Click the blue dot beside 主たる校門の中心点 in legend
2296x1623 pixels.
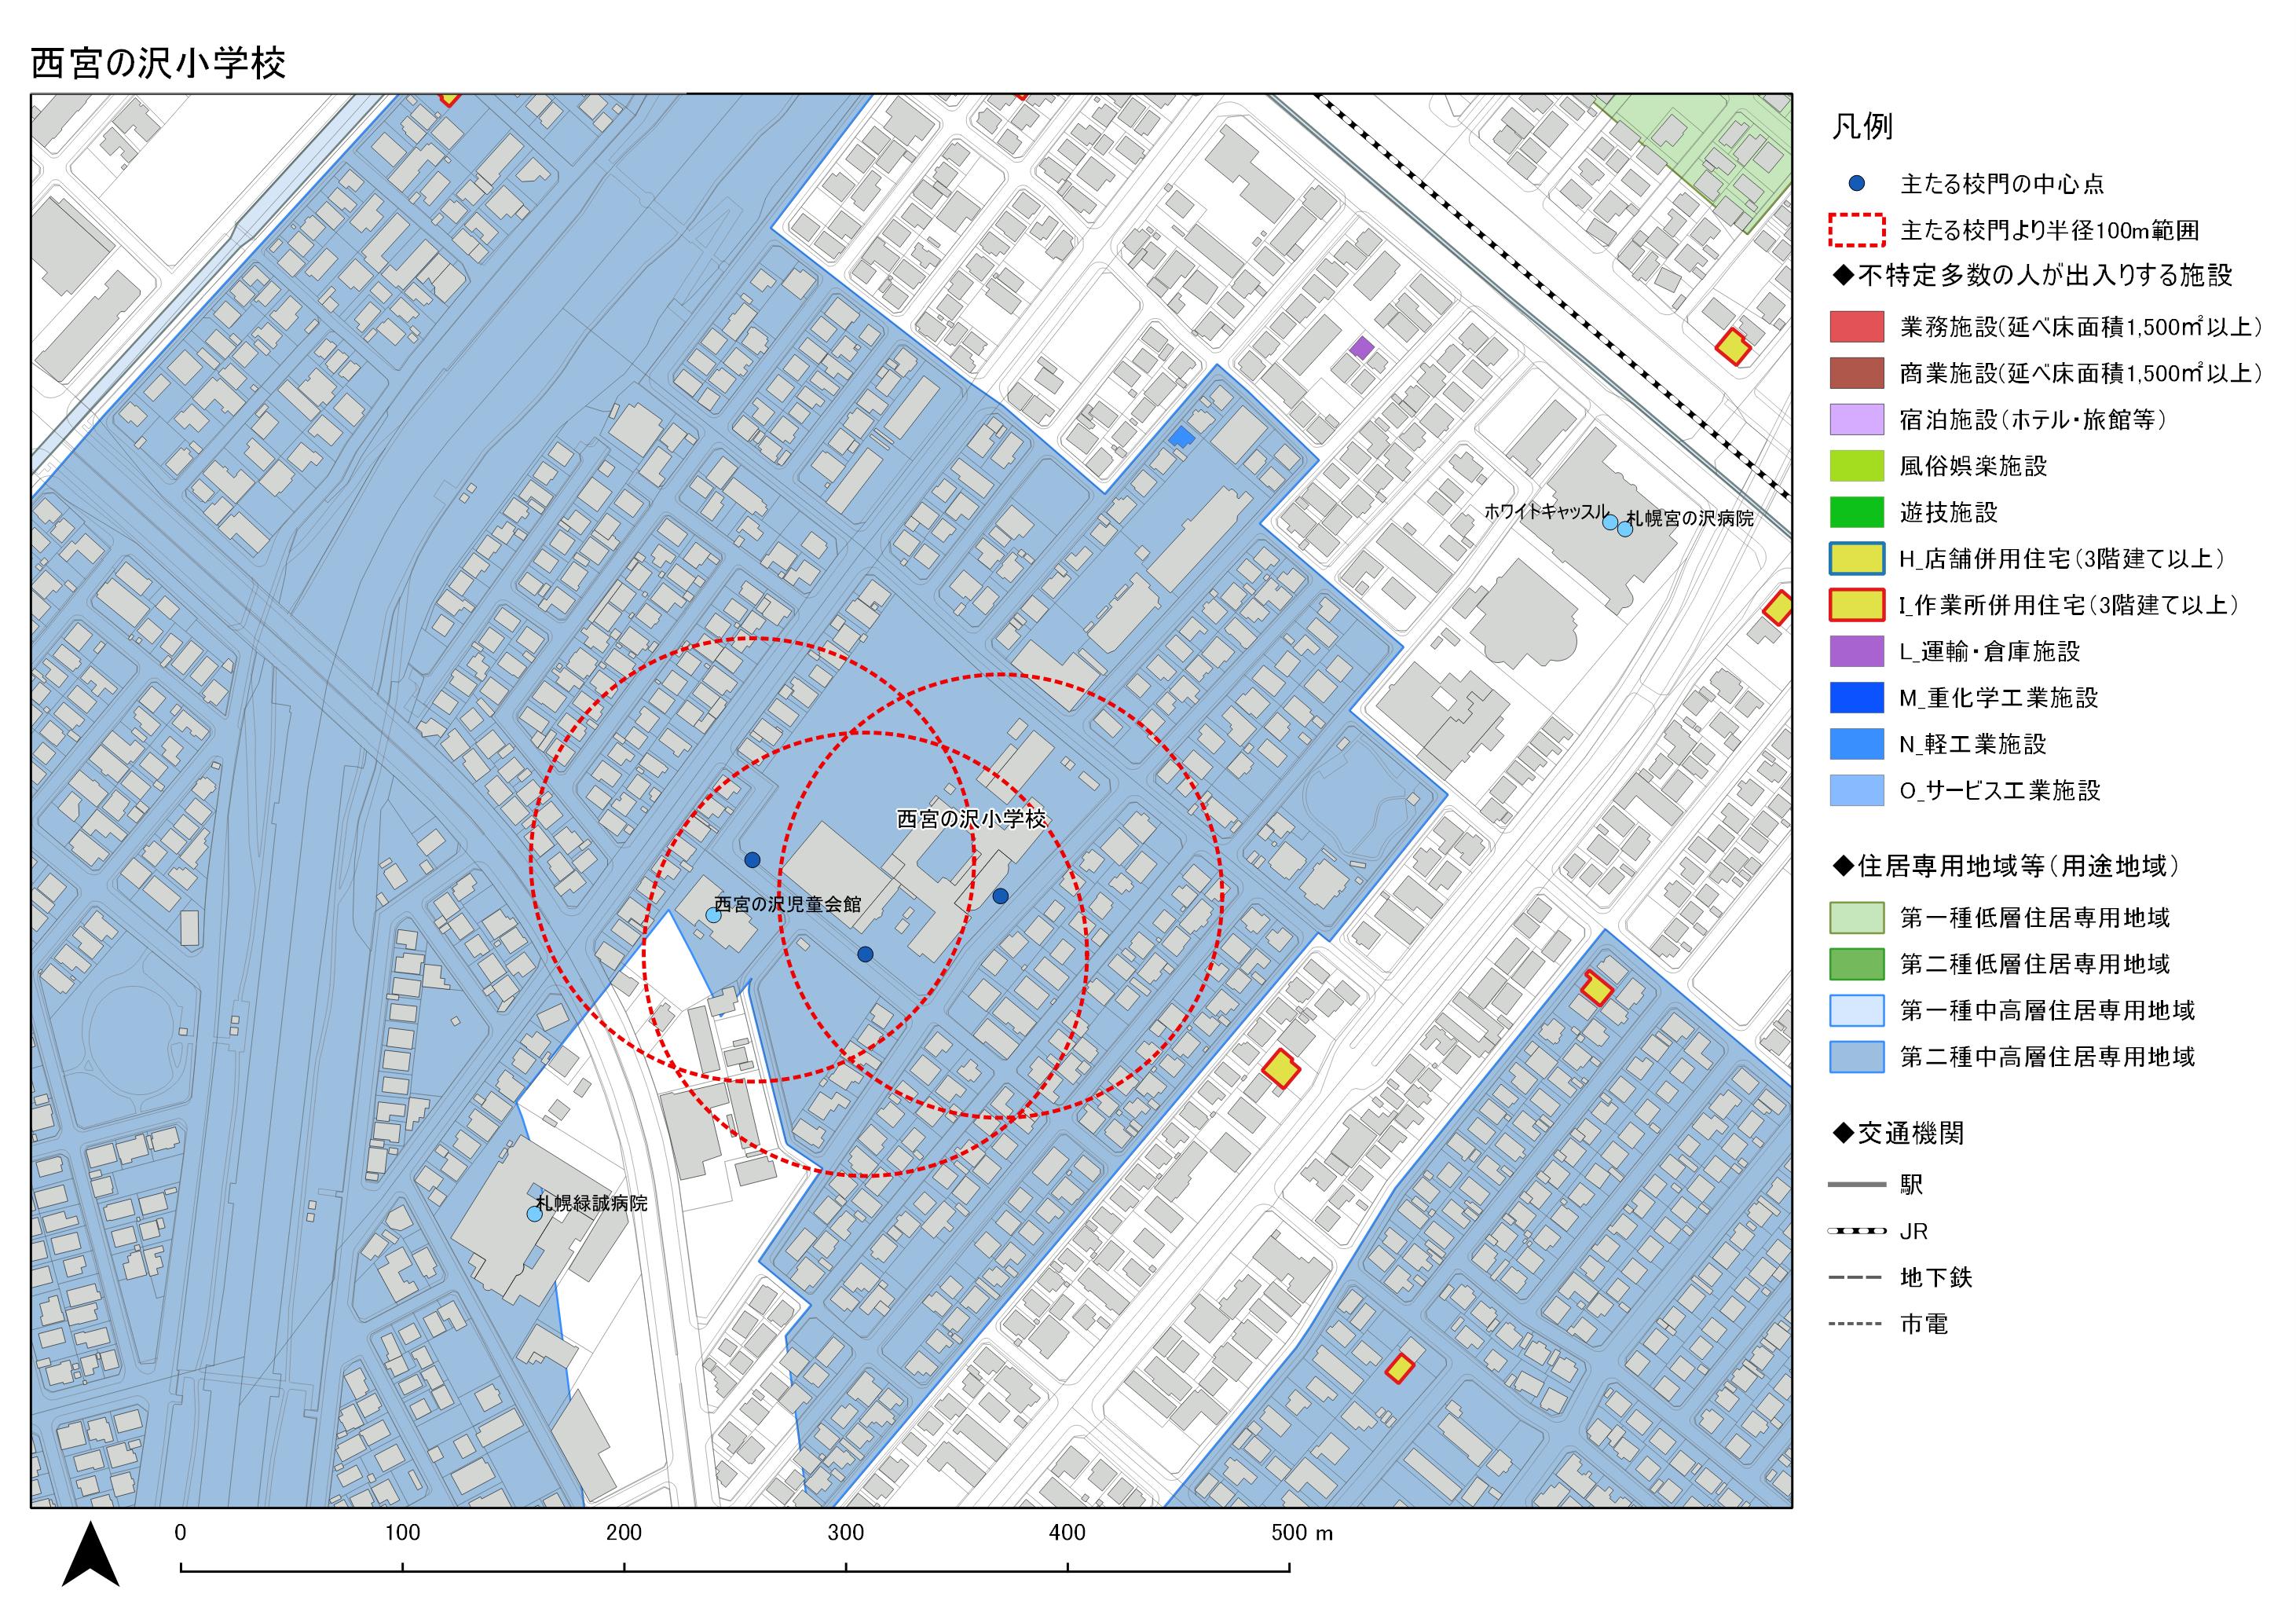tap(1857, 184)
